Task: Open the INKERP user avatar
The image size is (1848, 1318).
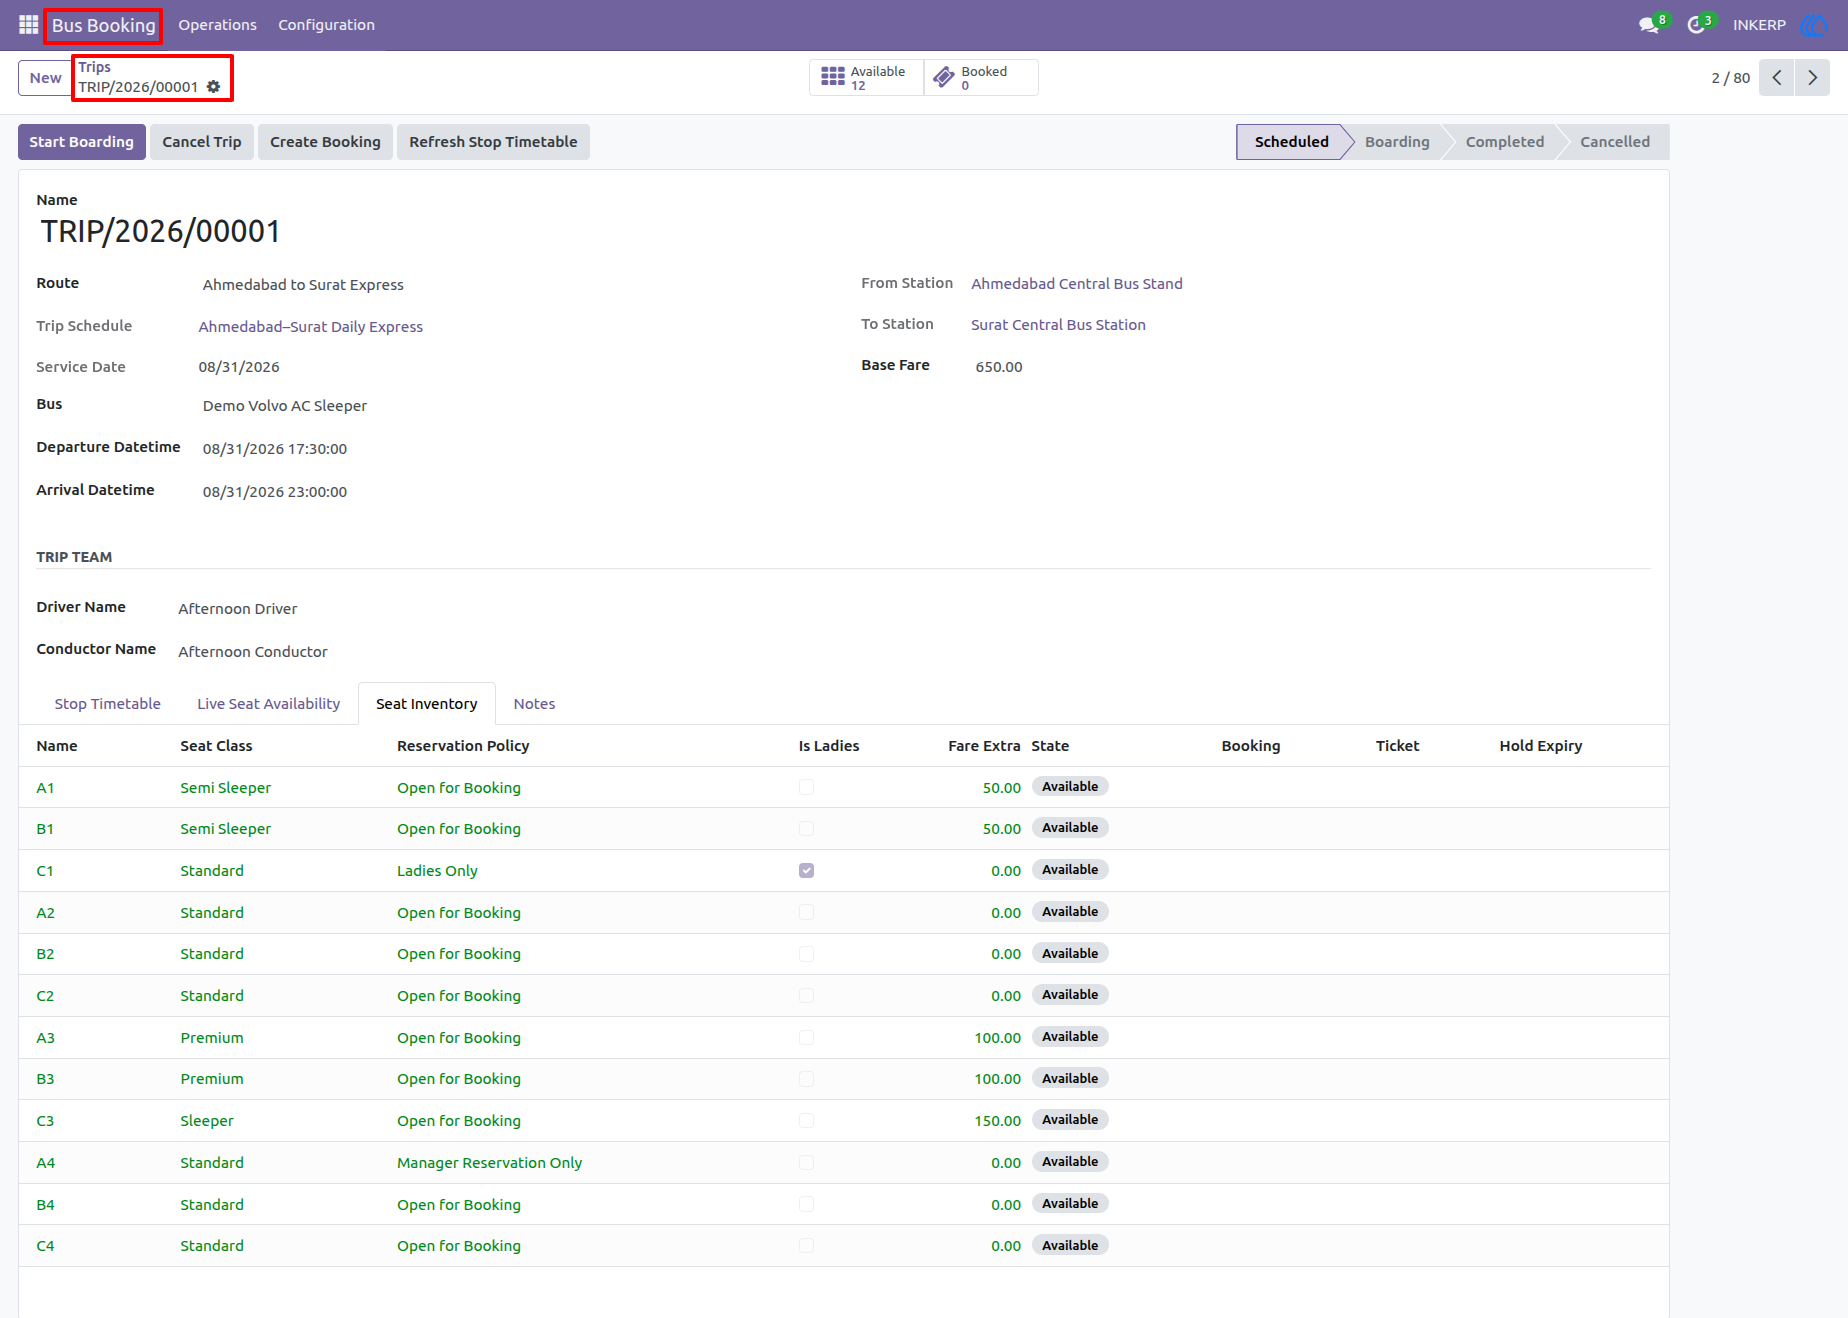Action: tap(1813, 25)
